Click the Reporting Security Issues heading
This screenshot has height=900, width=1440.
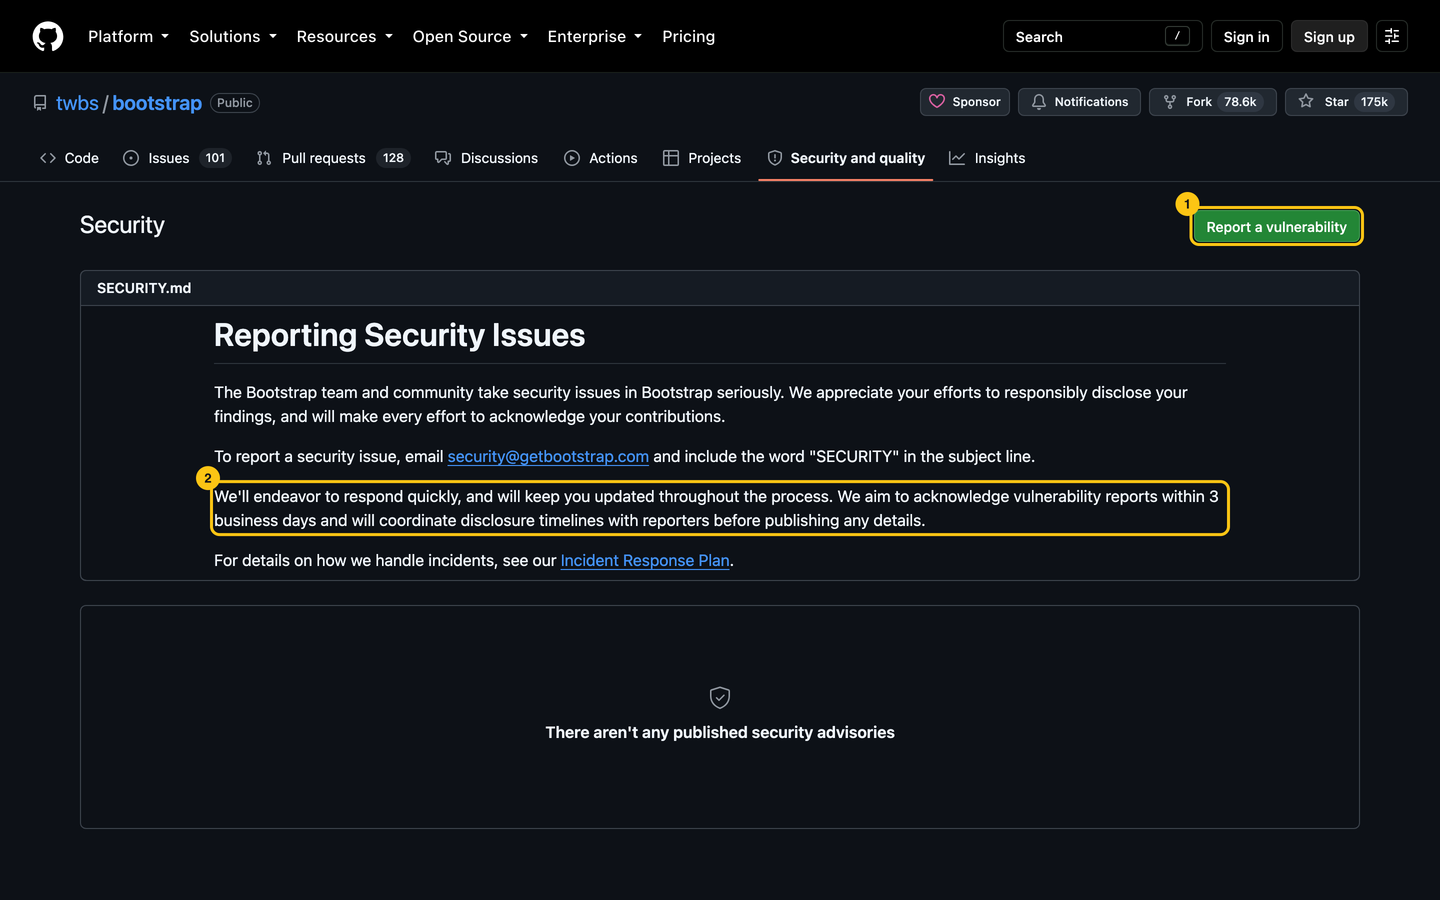point(399,335)
